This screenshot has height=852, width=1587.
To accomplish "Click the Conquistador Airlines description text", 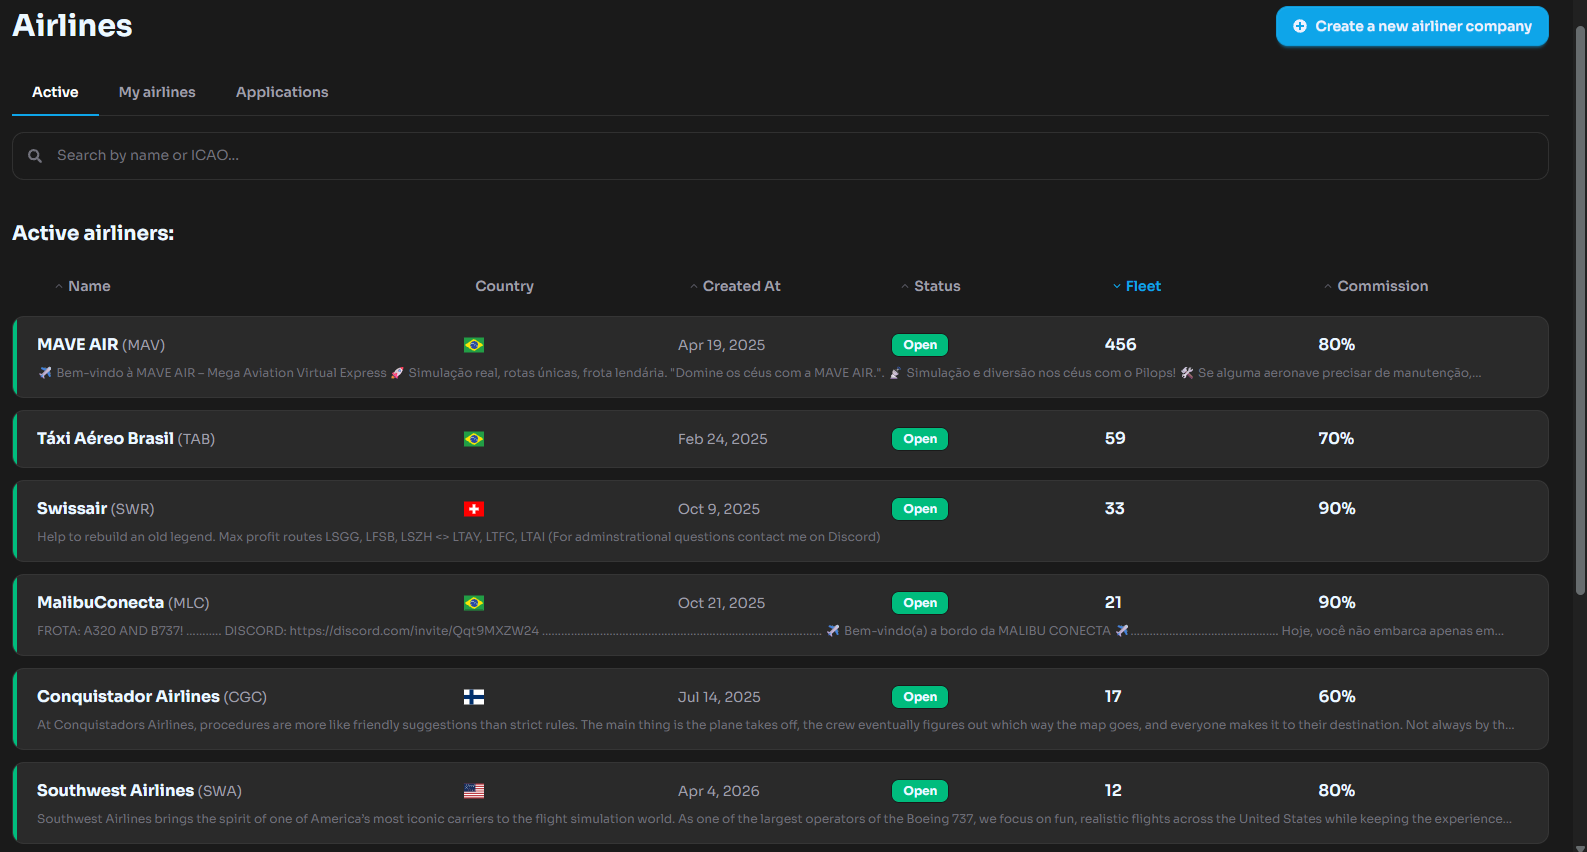I will coord(776,725).
